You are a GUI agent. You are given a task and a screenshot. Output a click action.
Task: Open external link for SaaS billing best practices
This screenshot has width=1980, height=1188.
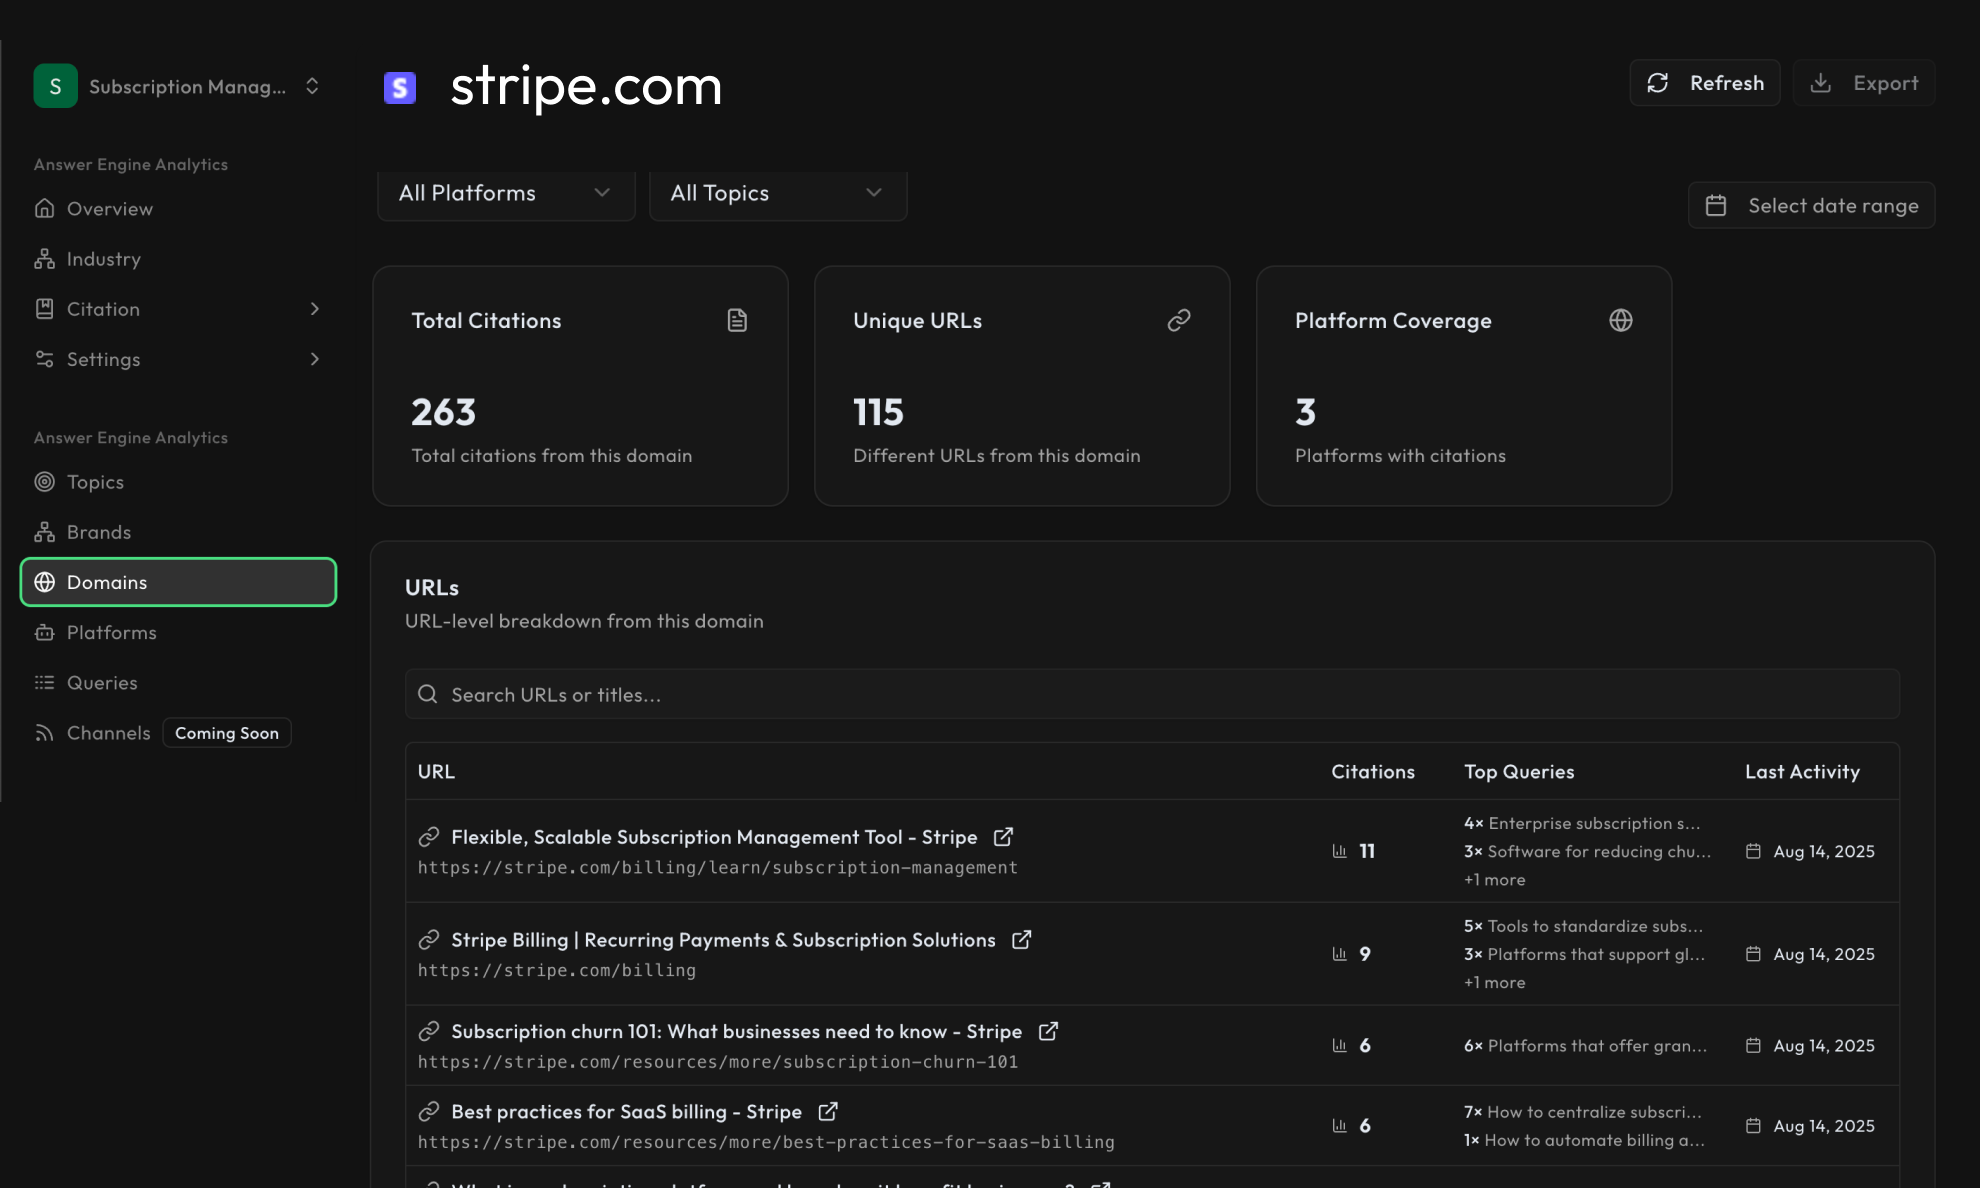[828, 1111]
